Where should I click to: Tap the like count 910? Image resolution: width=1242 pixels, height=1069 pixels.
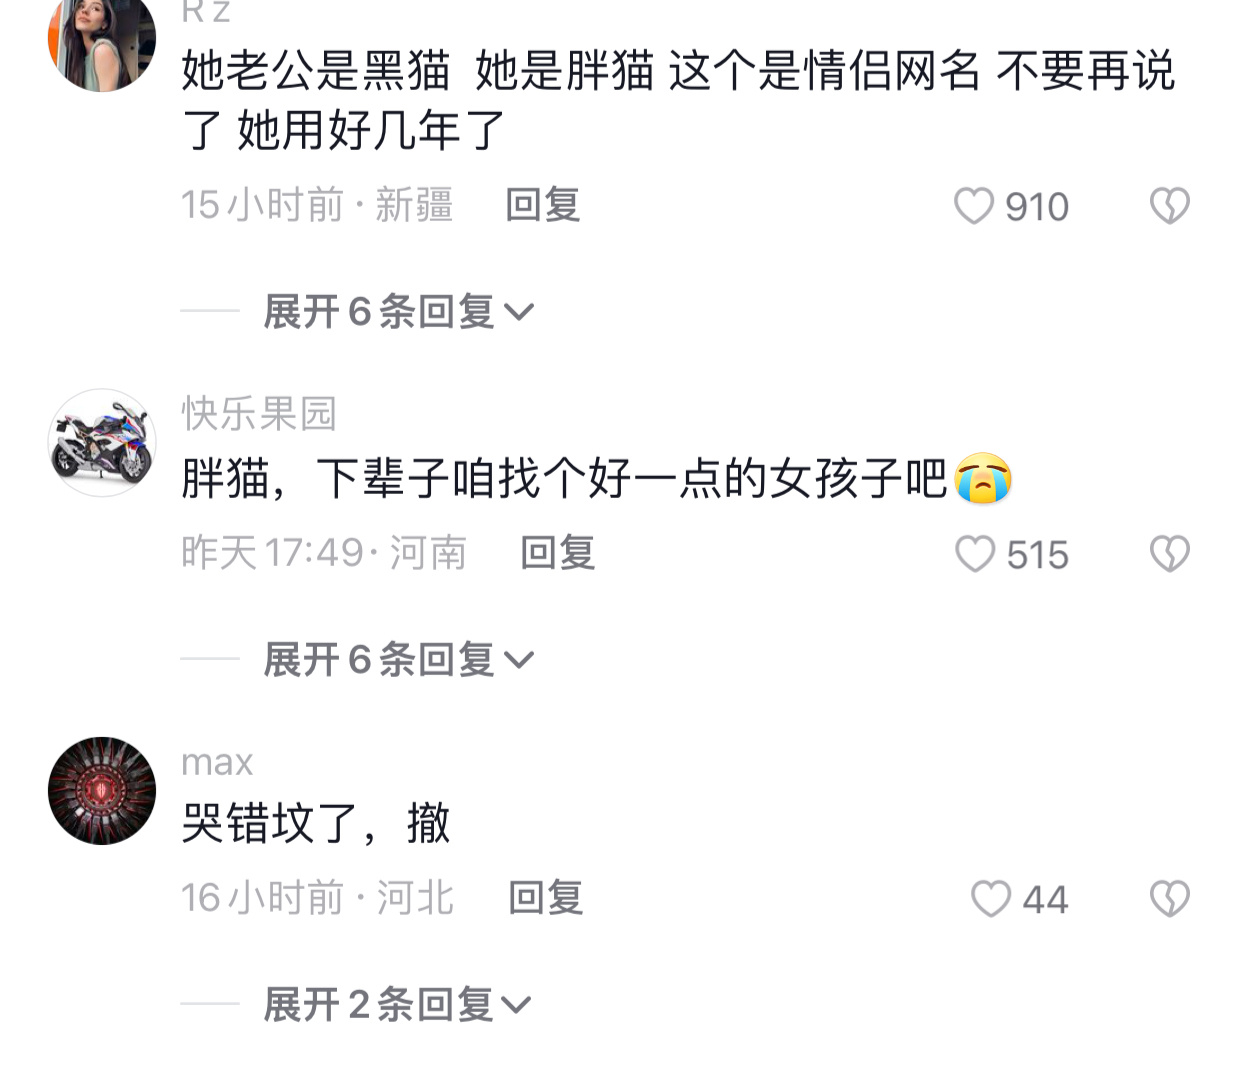point(1037,207)
